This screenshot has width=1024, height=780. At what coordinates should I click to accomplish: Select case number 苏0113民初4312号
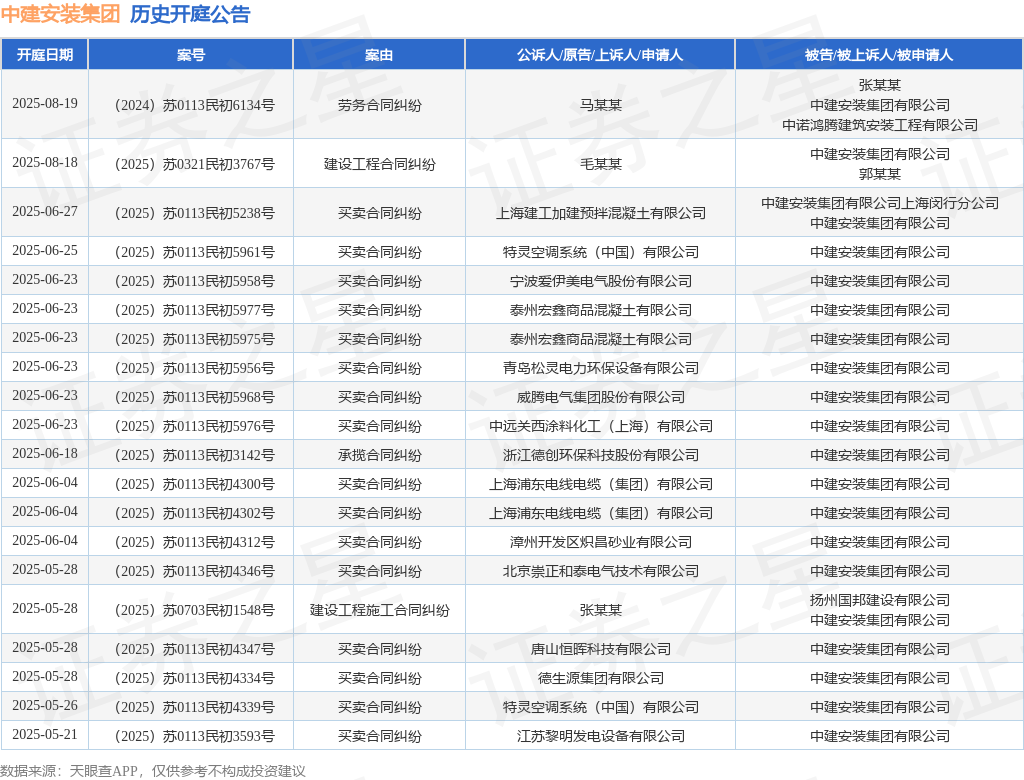[x=195, y=542]
